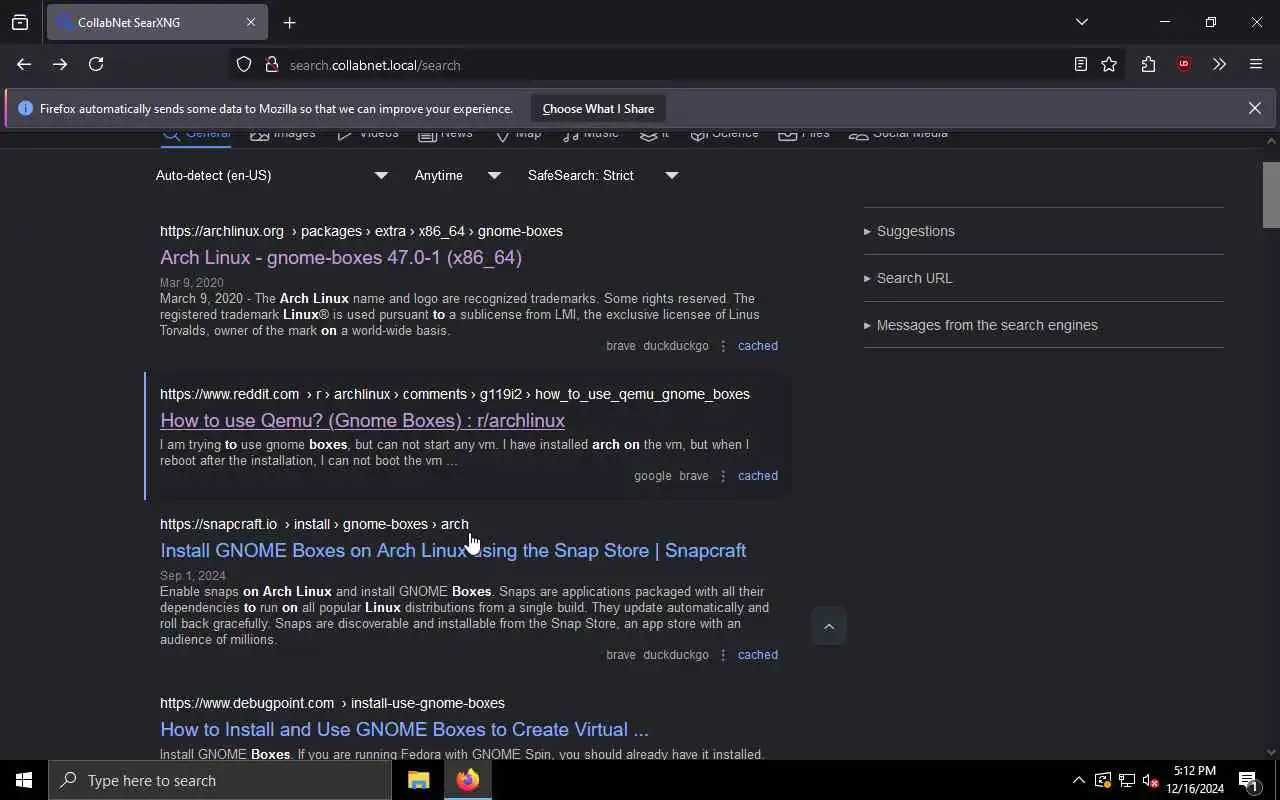Open more options dots for Arch Linux result

pos(723,346)
